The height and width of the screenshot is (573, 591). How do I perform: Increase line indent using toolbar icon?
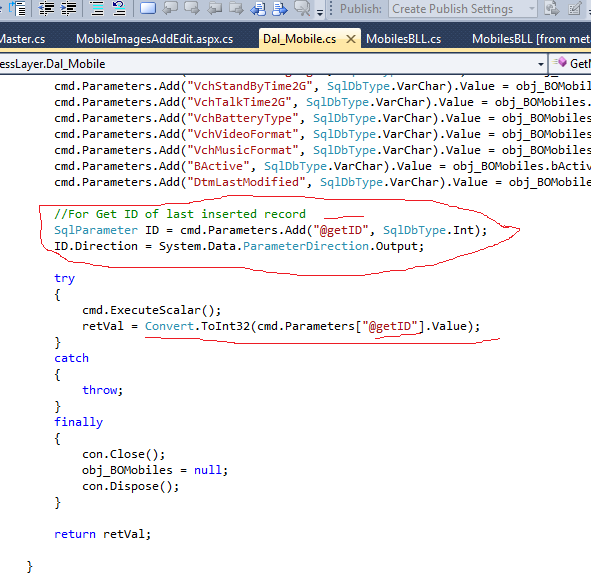pyautogui.click(x=68, y=8)
